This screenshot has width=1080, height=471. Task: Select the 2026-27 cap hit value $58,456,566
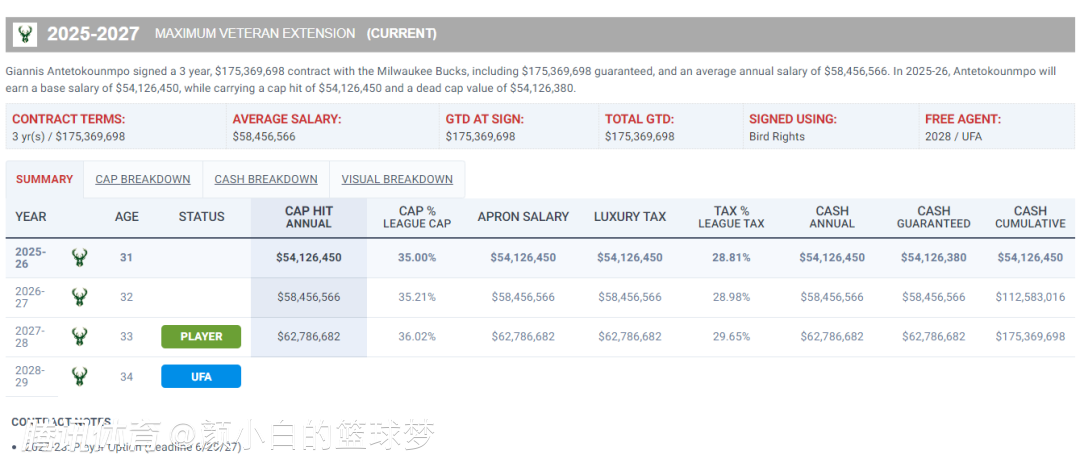click(308, 297)
